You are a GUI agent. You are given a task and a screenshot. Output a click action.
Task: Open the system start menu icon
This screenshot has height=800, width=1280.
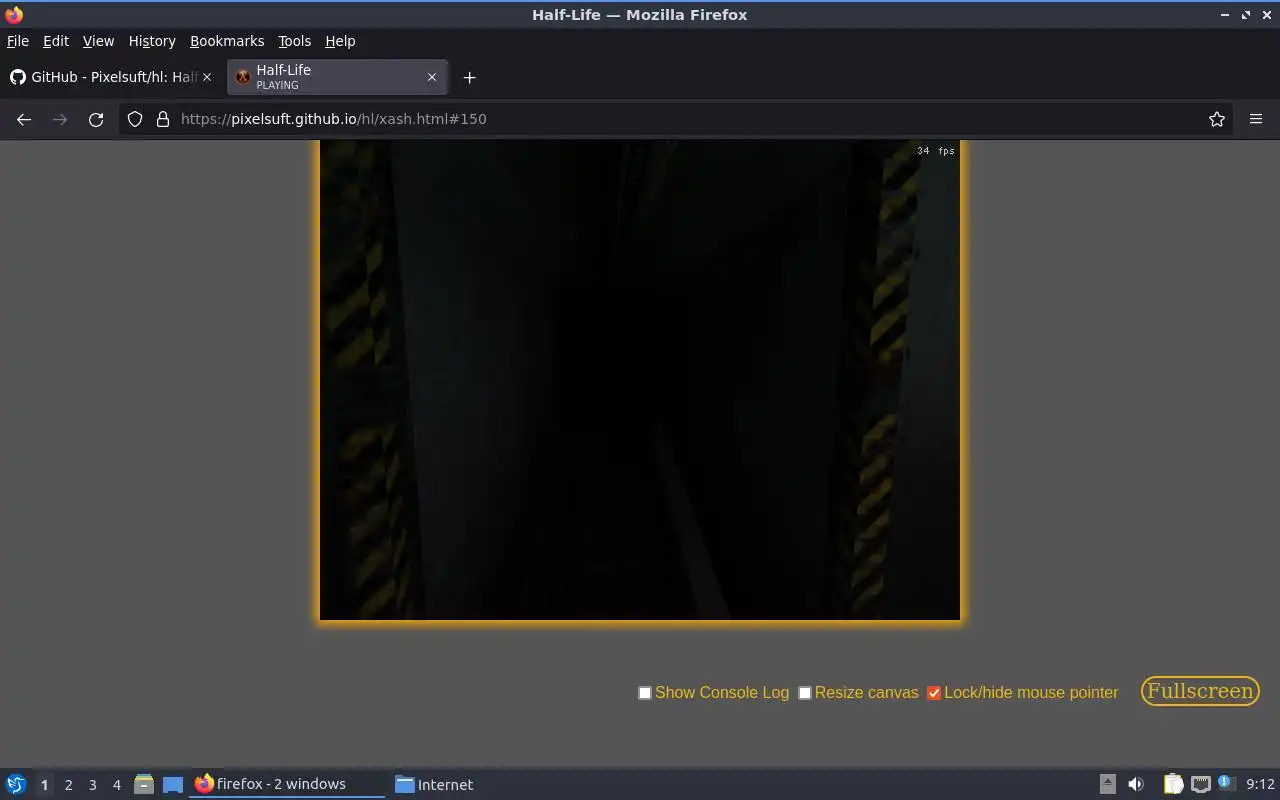pos(16,784)
